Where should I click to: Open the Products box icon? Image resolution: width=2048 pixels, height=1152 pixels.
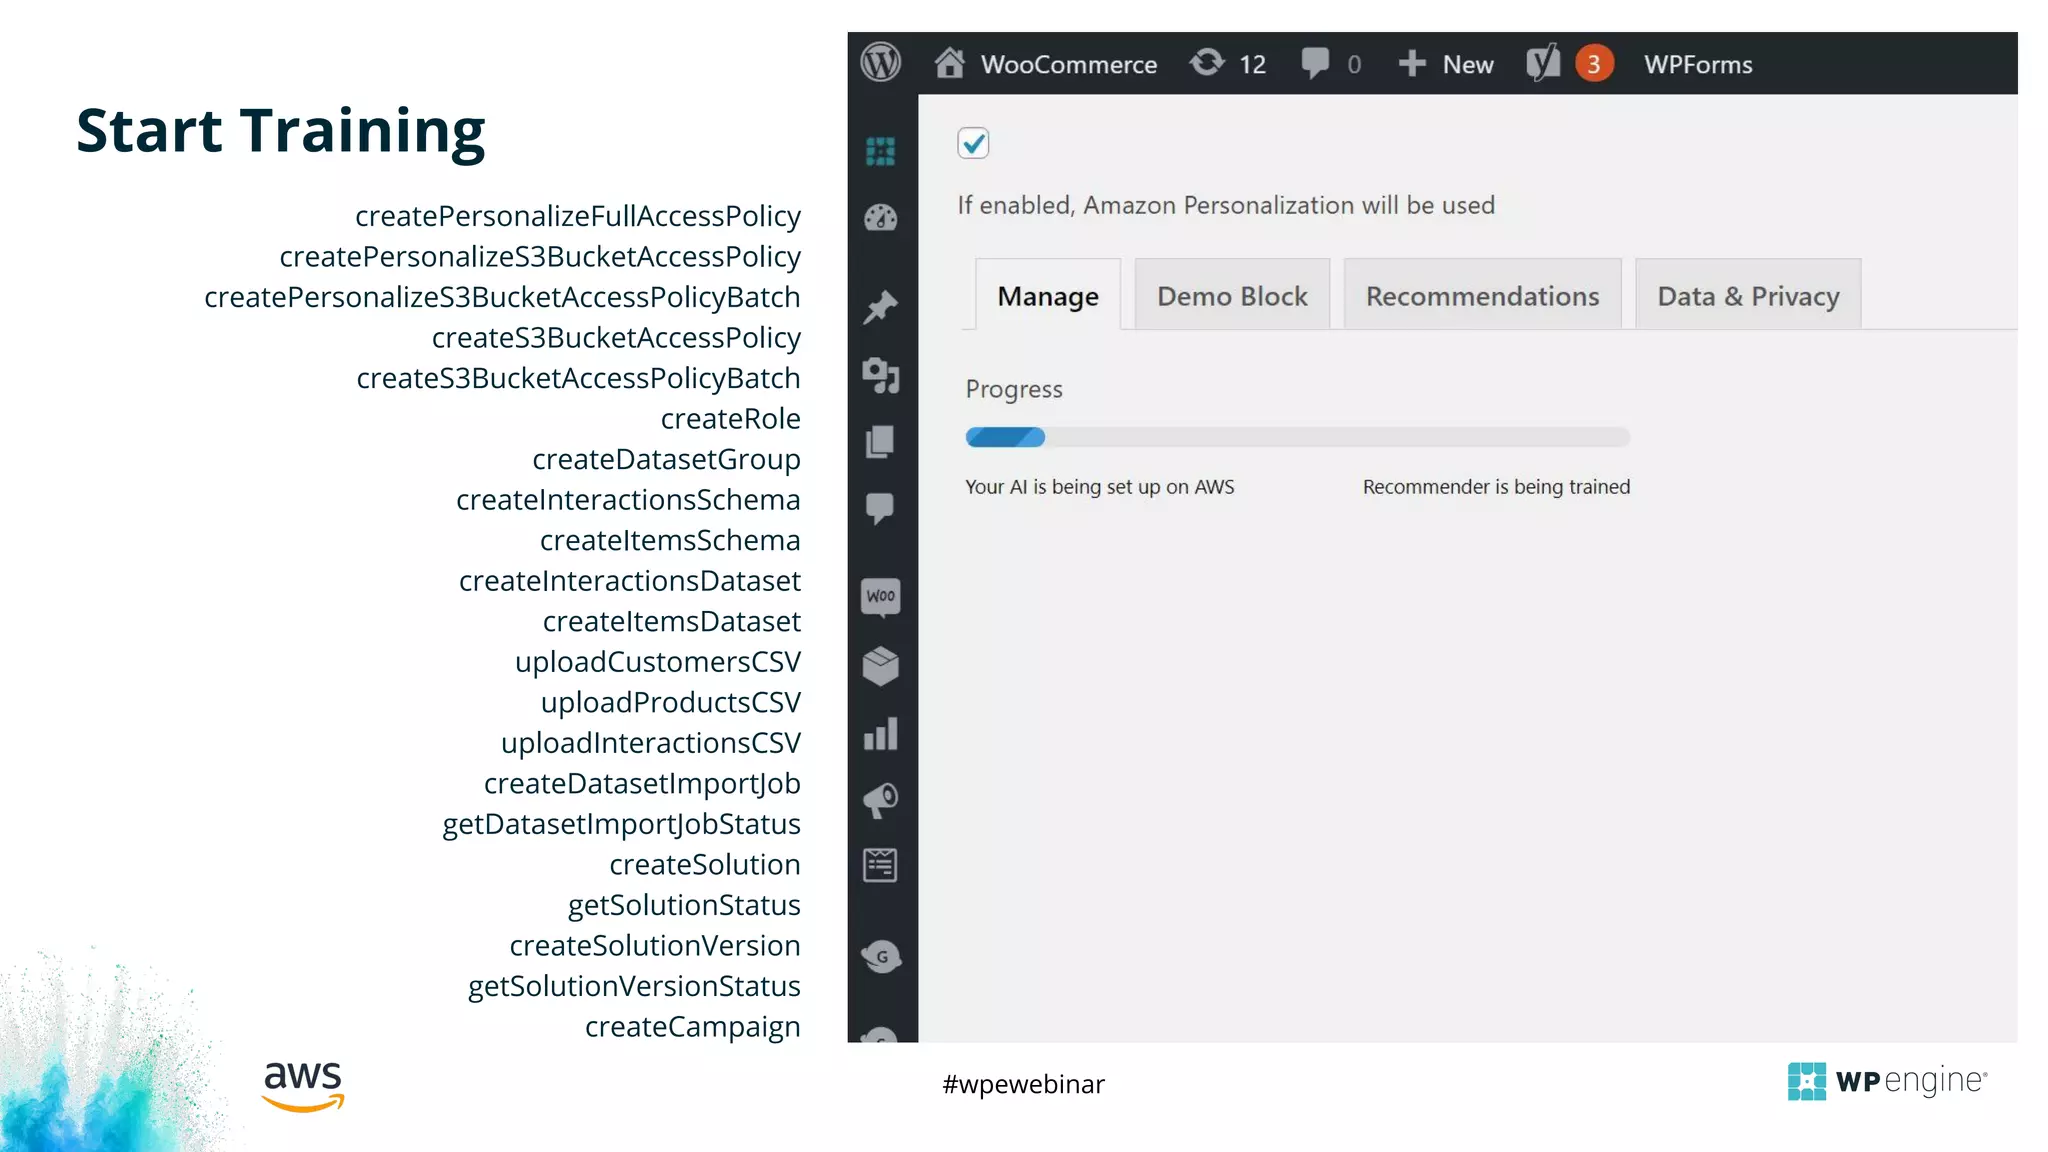click(880, 666)
